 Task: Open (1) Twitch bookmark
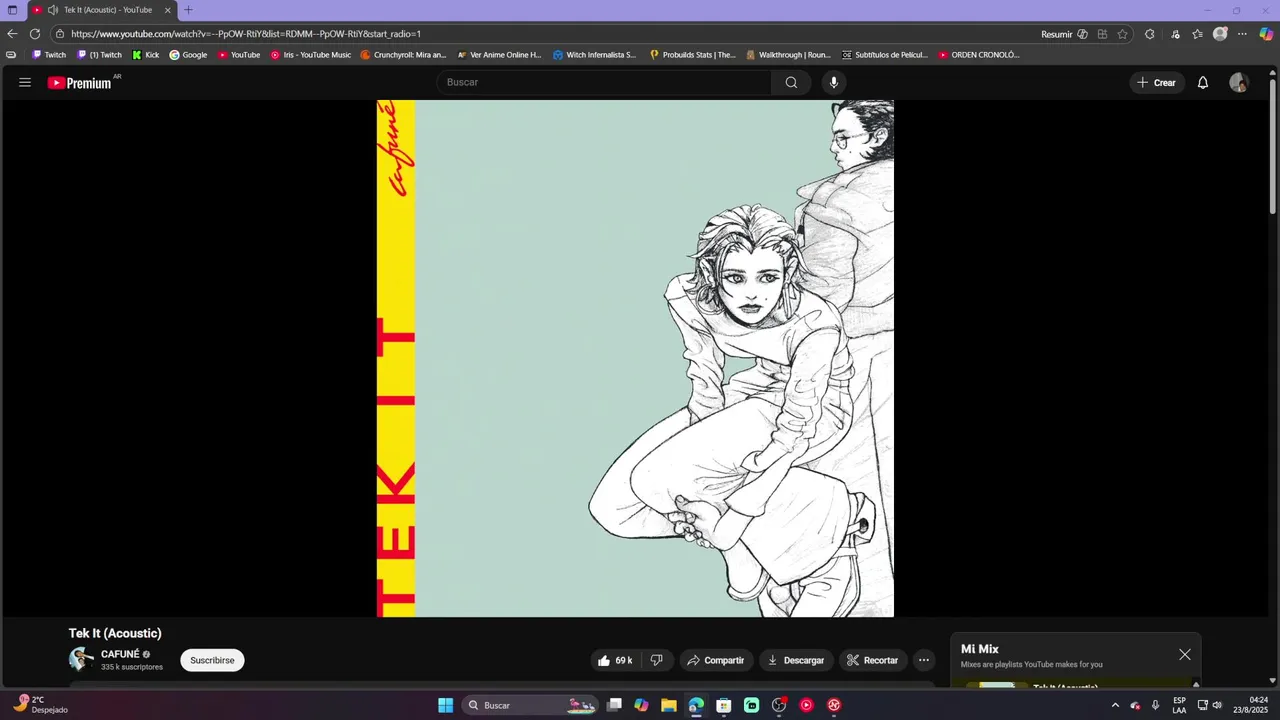click(x=99, y=55)
